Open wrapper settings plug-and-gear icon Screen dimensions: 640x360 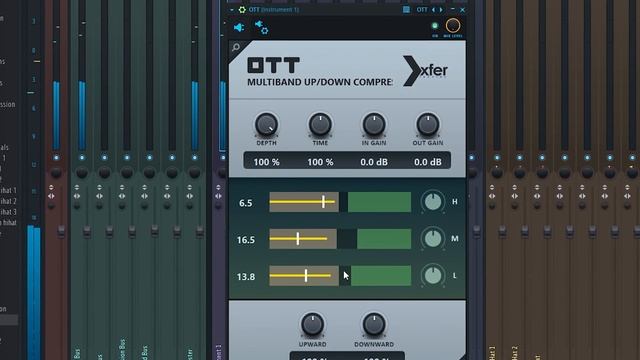click(x=261, y=27)
